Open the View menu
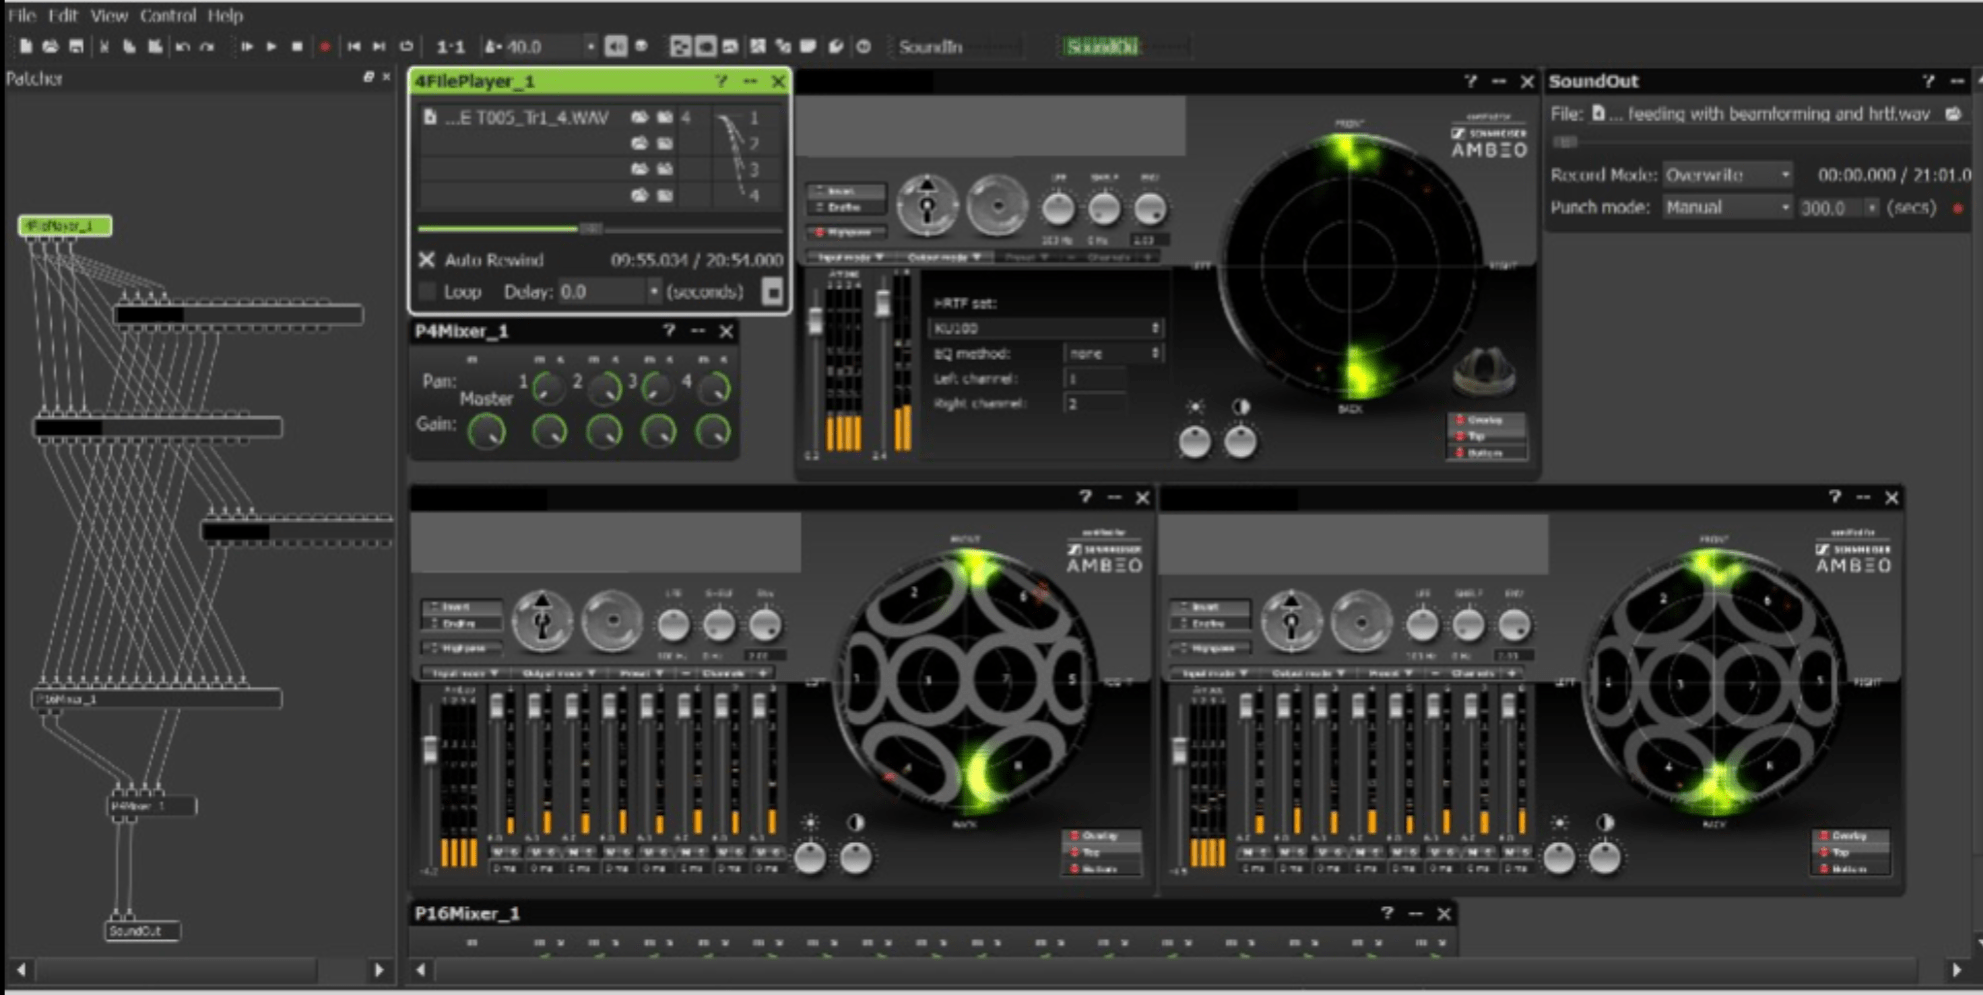The image size is (1983, 995). pyautogui.click(x=109, y=15)
